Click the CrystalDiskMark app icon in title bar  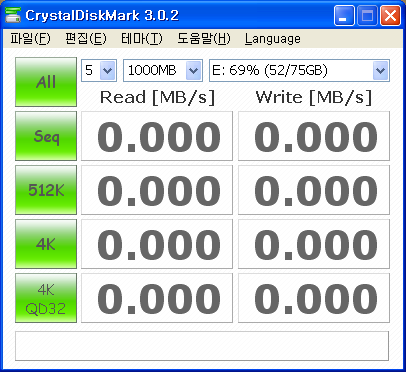click(13, 15)
